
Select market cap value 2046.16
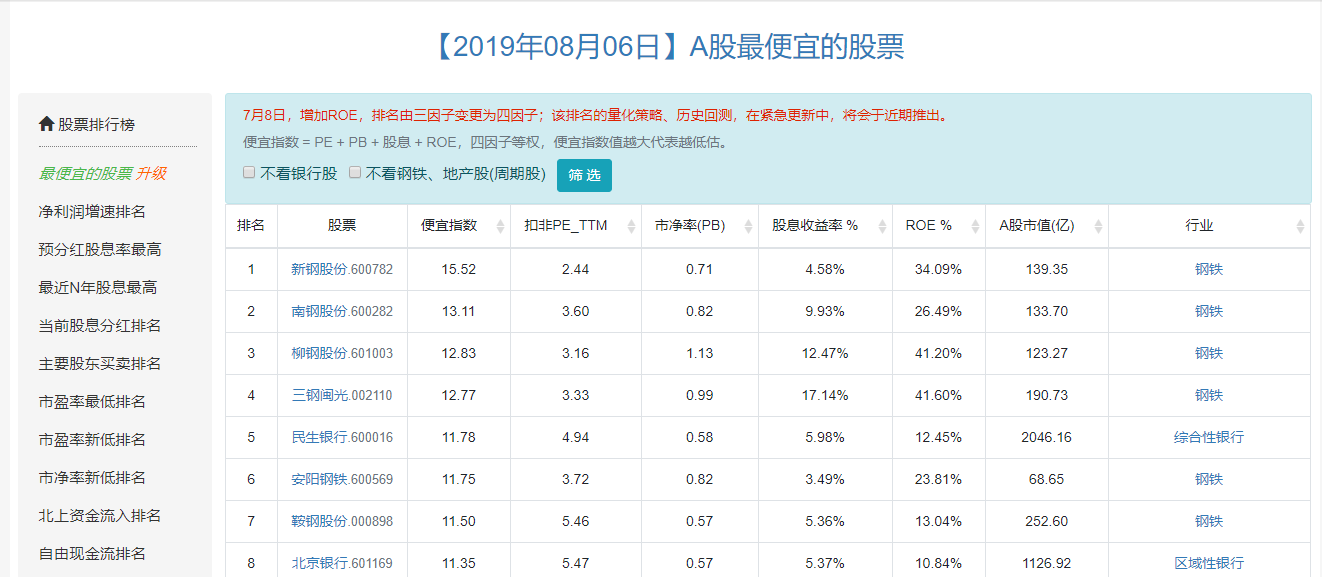pyautogui.click(x=1046, y=437)
